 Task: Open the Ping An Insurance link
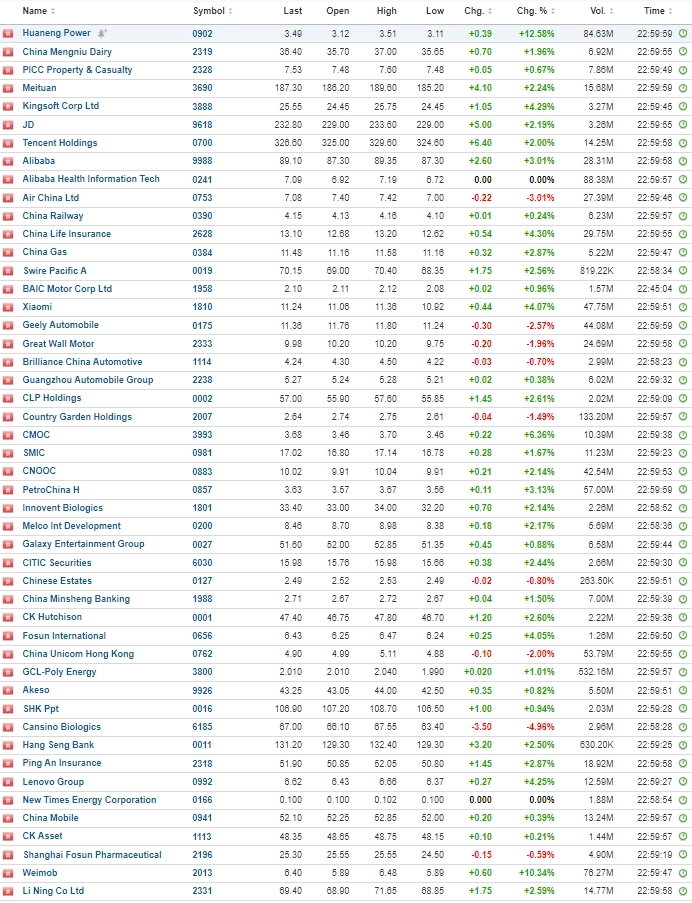62,762
